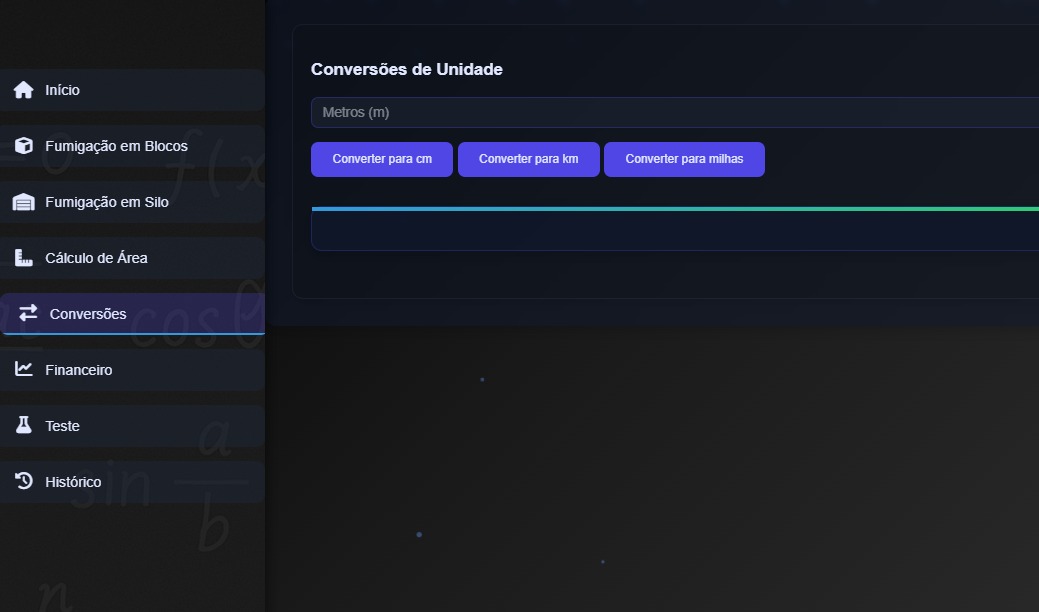Open the Histórico label in the sidebar

coord(73,482)
